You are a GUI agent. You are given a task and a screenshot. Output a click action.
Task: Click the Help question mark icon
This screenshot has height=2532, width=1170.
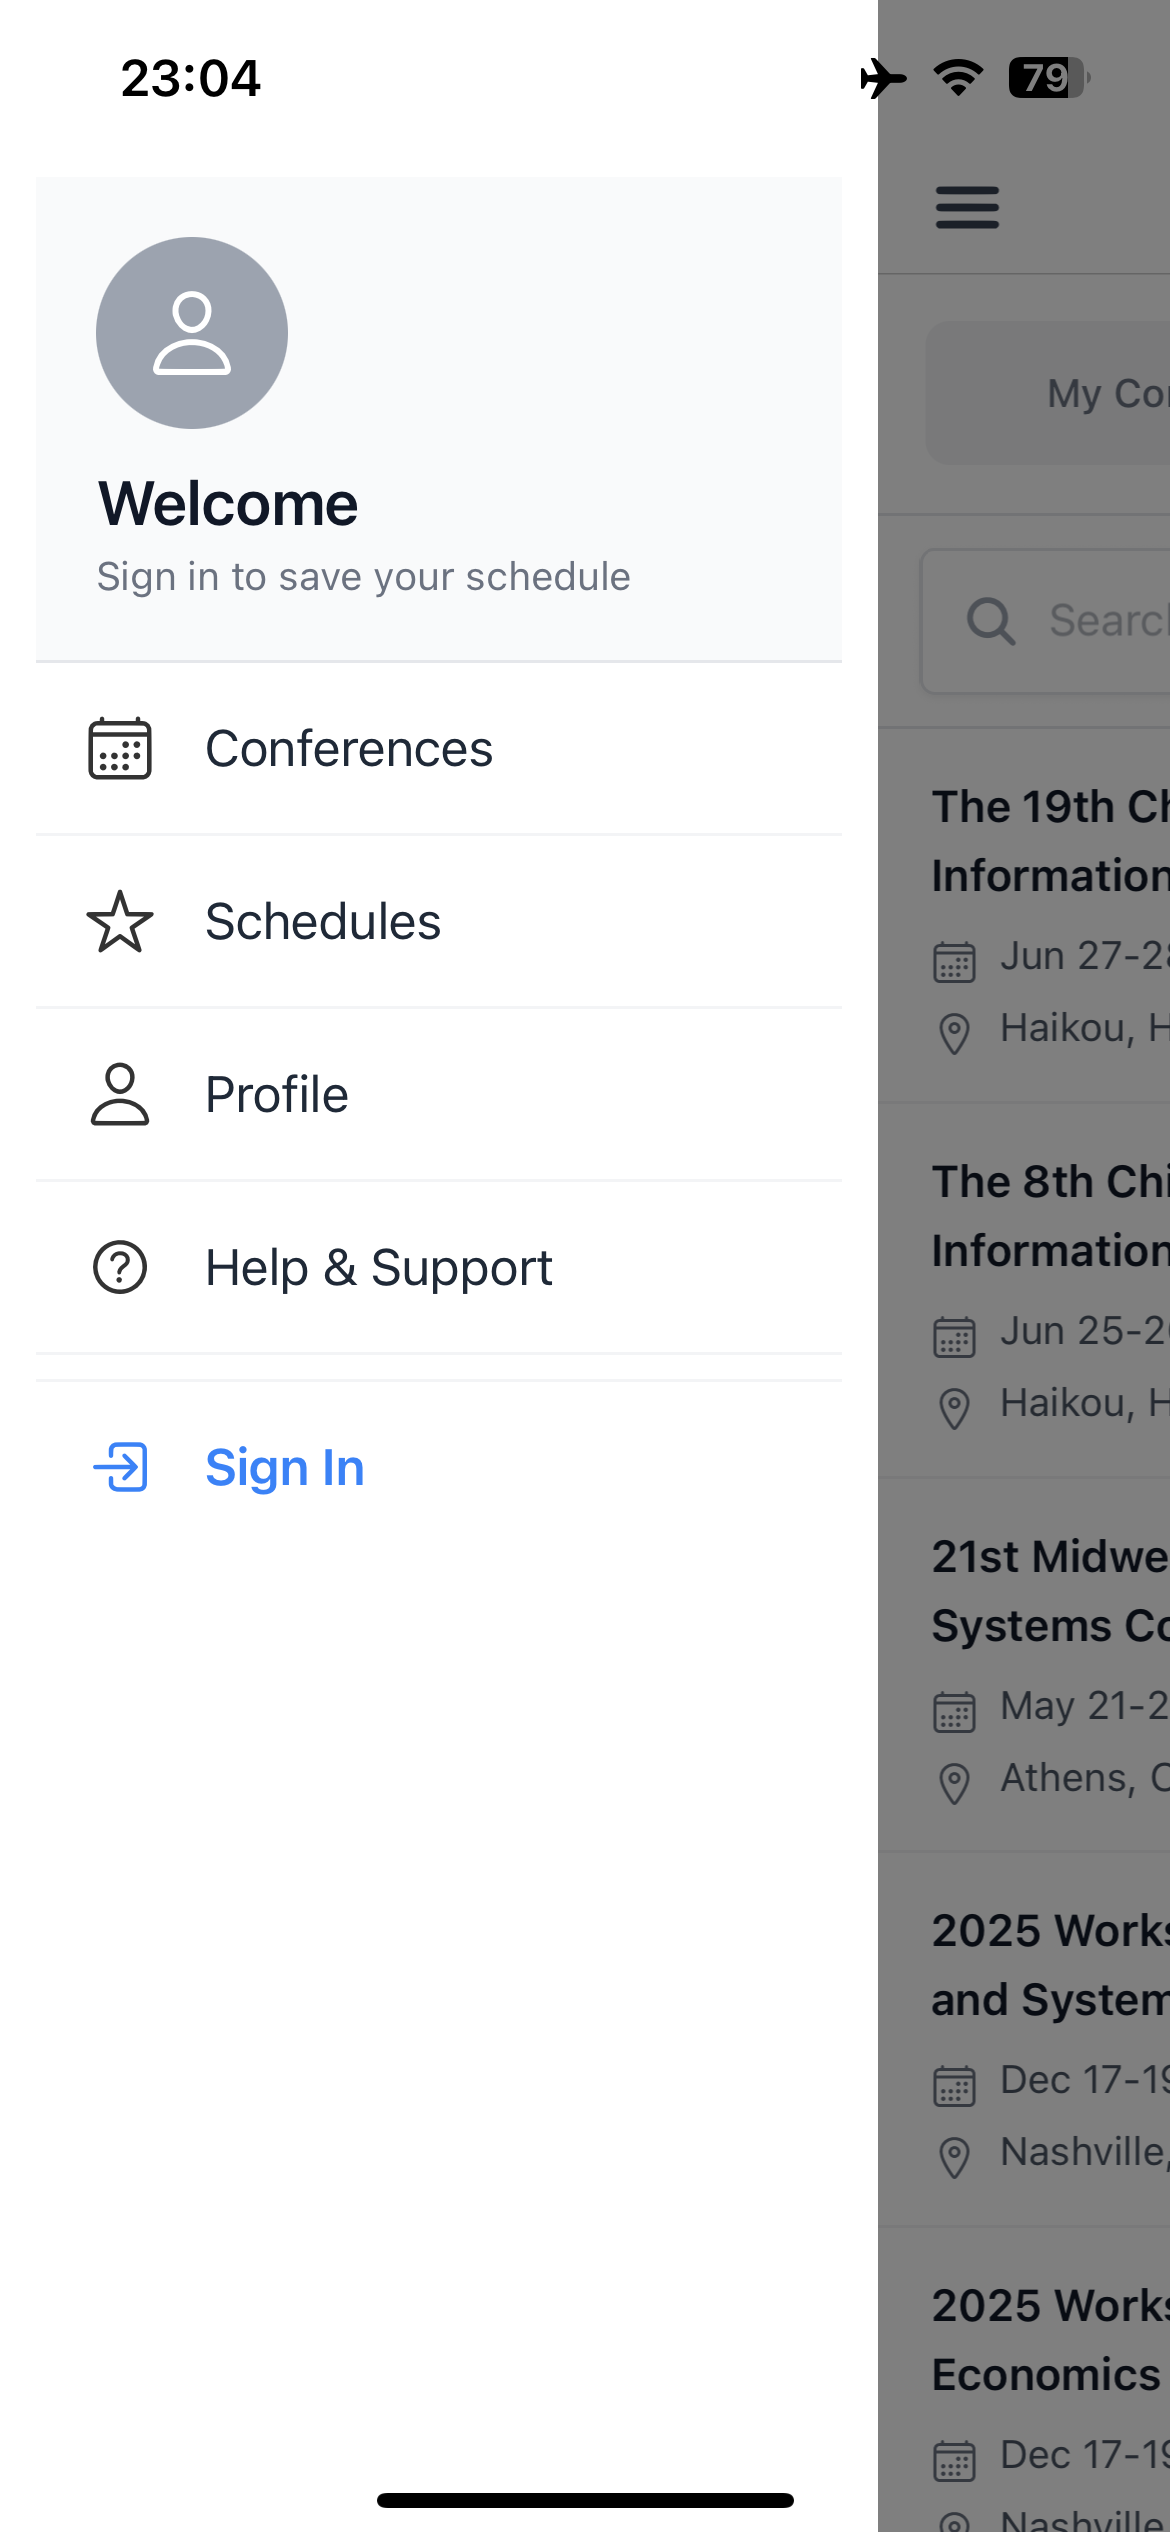[120, 1268]
